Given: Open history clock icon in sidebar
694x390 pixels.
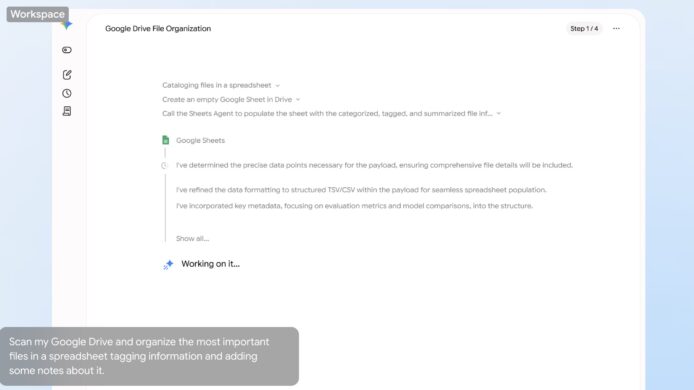Looking at the screenshot, I should (67, 93).
